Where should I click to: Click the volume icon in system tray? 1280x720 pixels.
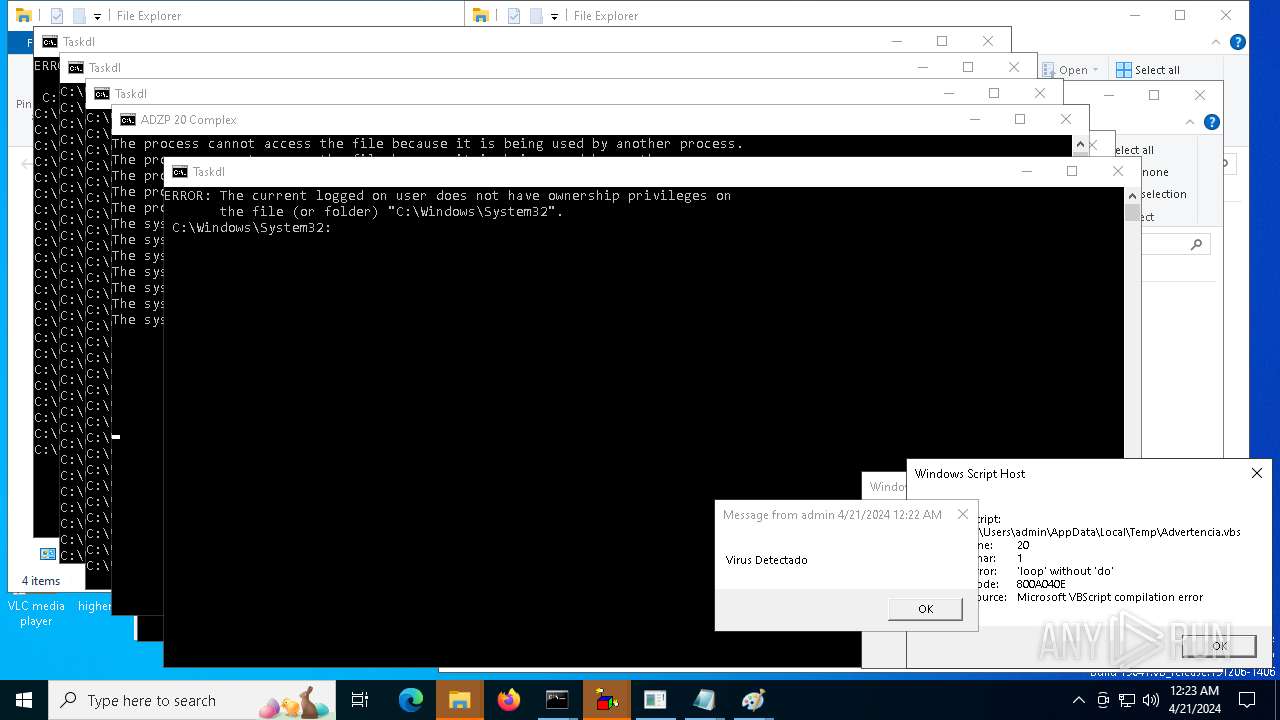[1150, 700]
